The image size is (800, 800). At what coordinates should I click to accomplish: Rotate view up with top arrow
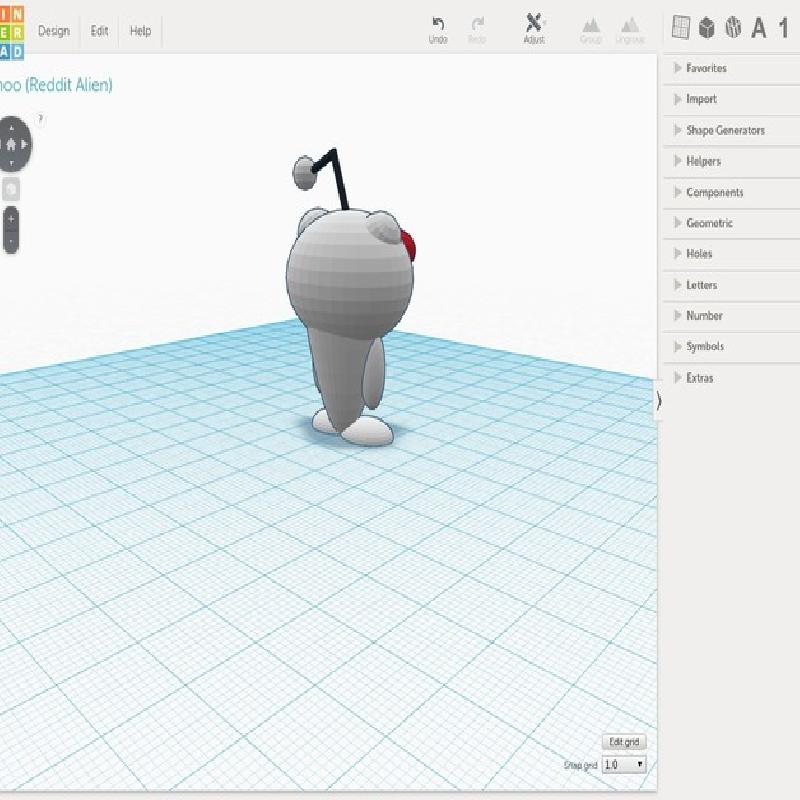(x=11, y=127)
